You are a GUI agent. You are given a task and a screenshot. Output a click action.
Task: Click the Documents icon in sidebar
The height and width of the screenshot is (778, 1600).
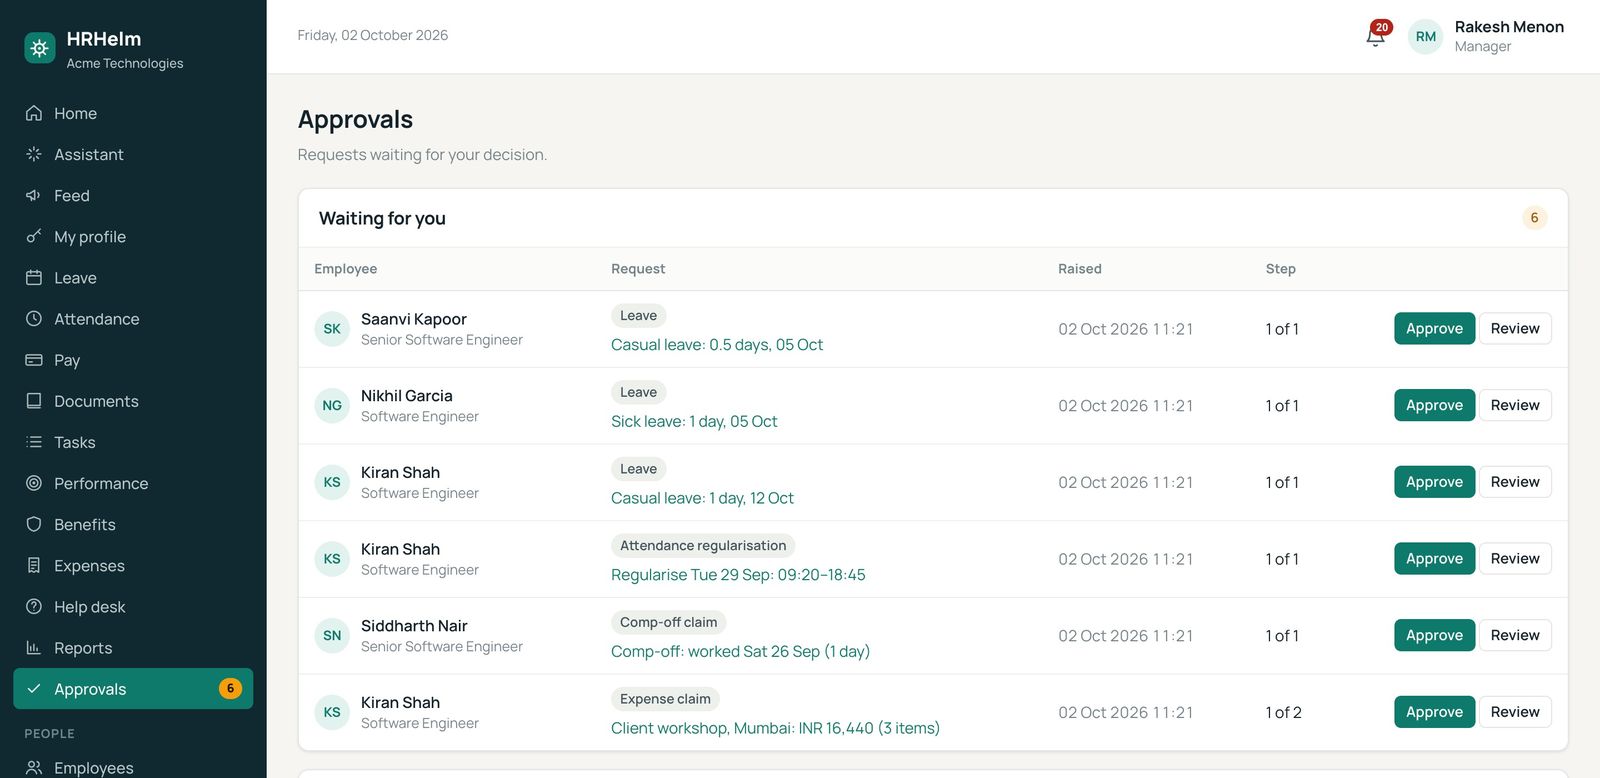[x=34, y=400]
